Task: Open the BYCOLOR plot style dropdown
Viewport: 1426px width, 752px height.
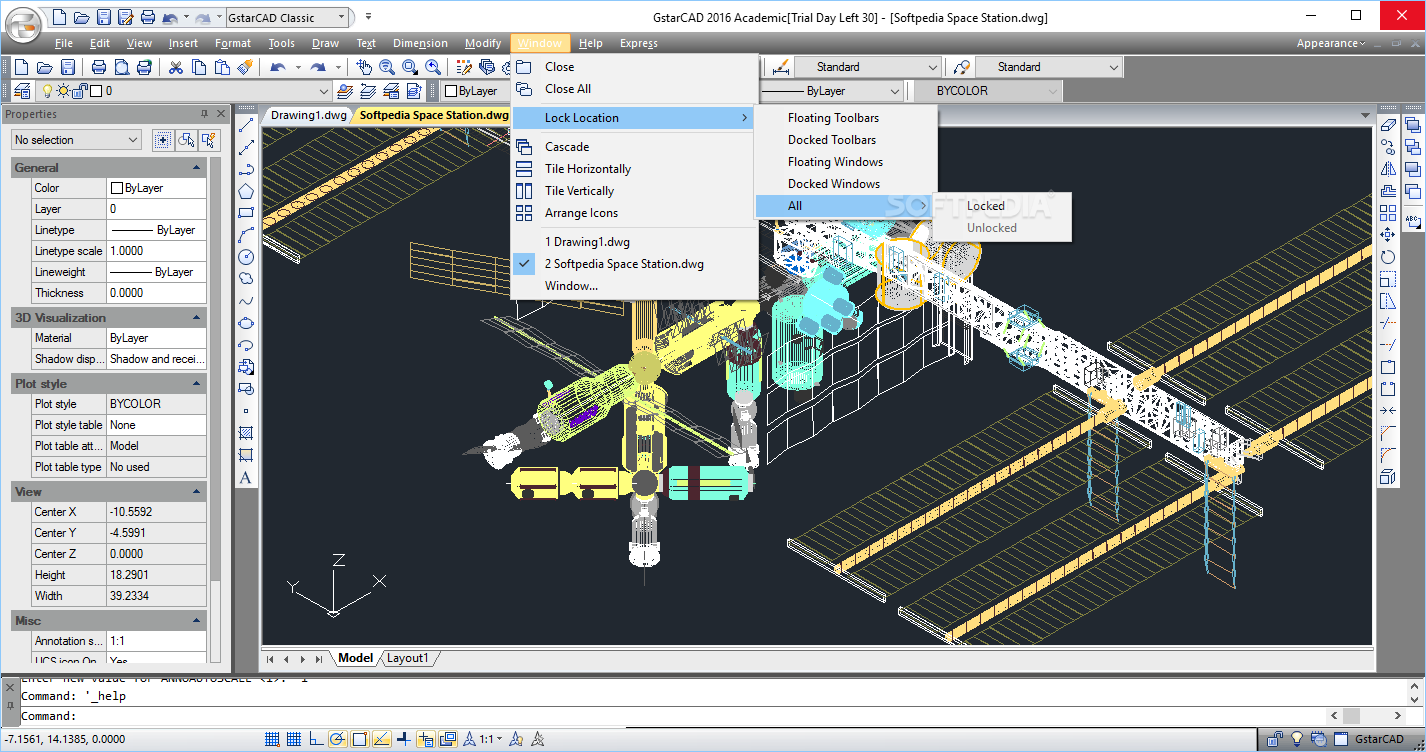Action: coord(1052,91)
